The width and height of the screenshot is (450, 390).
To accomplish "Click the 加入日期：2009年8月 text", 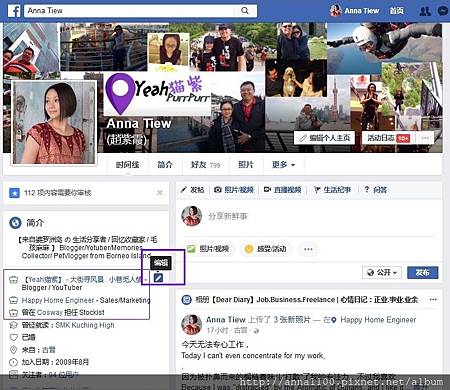I will pos(55,362).
